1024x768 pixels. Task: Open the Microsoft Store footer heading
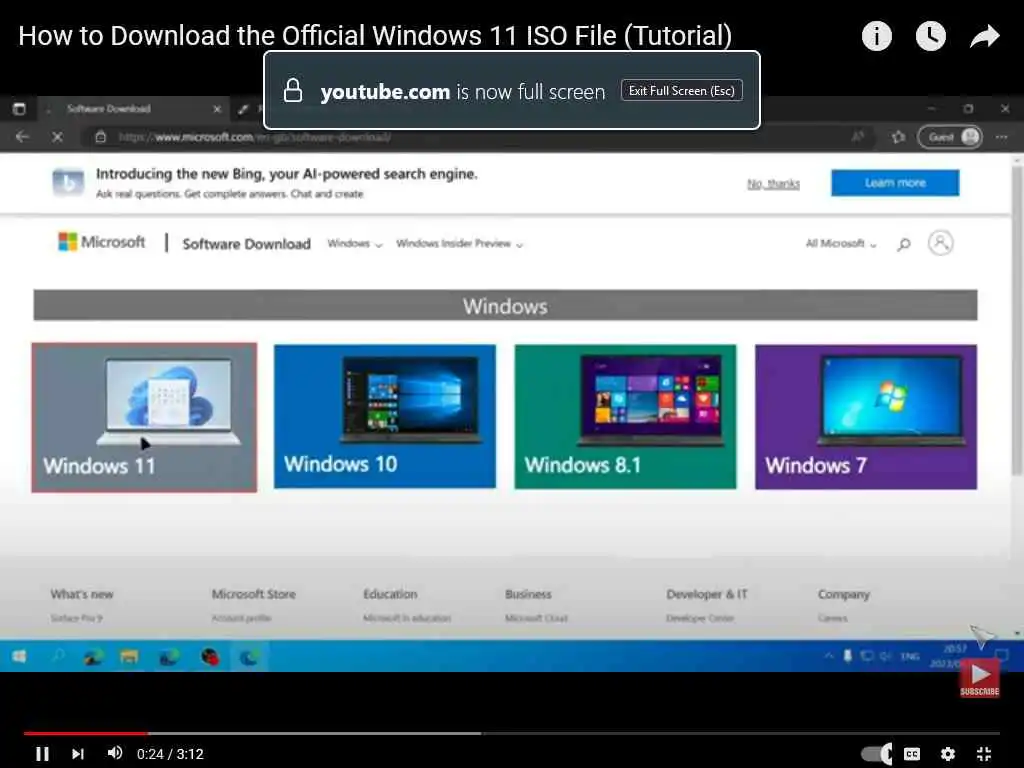[253, 594]
